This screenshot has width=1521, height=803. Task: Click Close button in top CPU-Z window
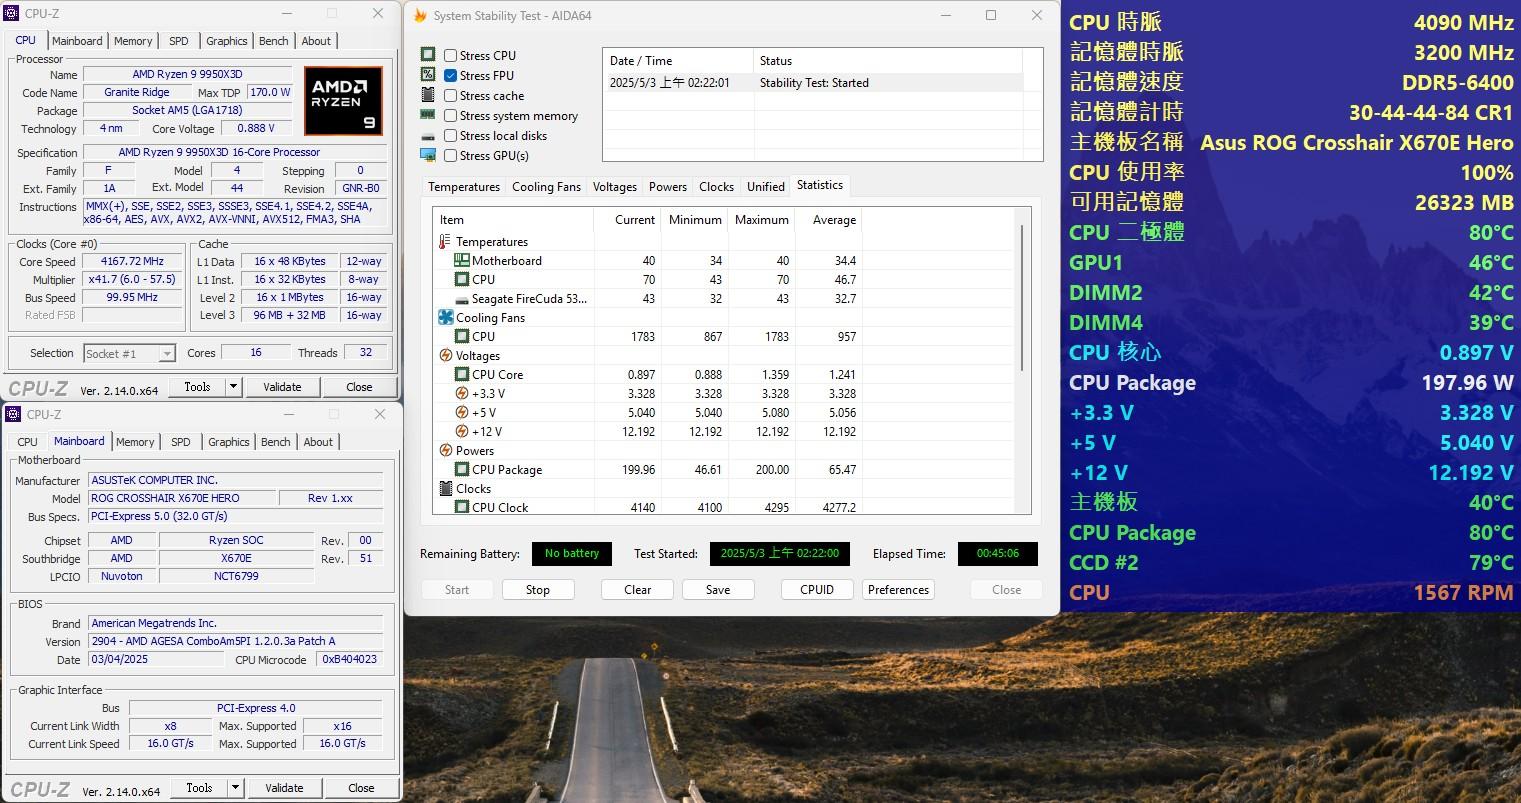coord(359,387)
